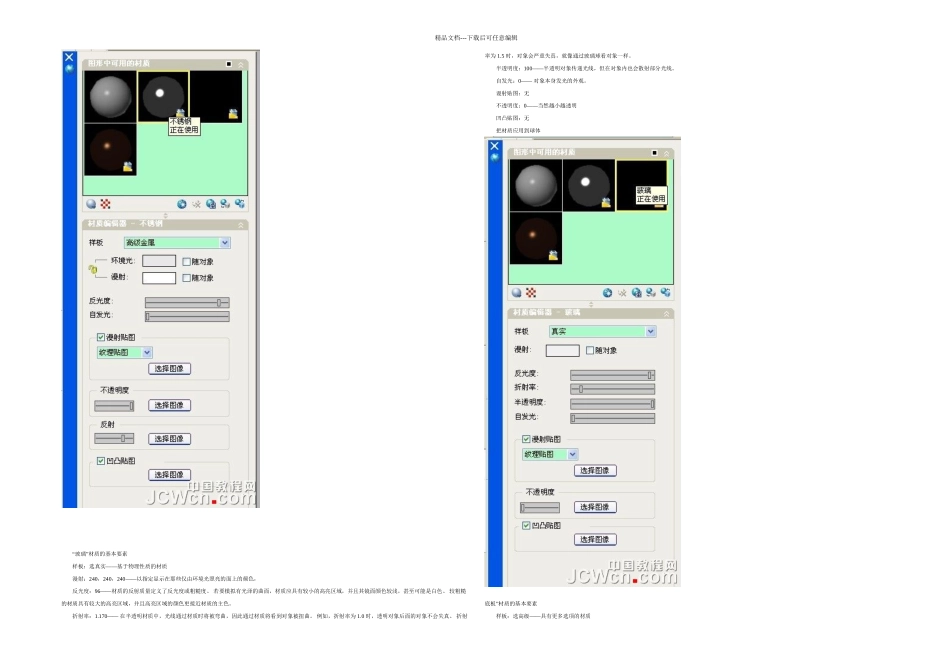Viewport: 950px width, 672px height.
Task: Click 反射 slider in 不锈钢 editor
Action: click(115, 438)
